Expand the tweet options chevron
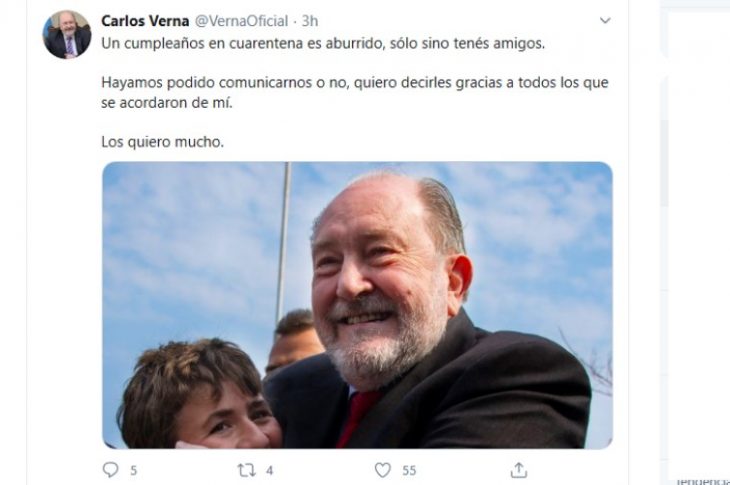 point(605,20)
